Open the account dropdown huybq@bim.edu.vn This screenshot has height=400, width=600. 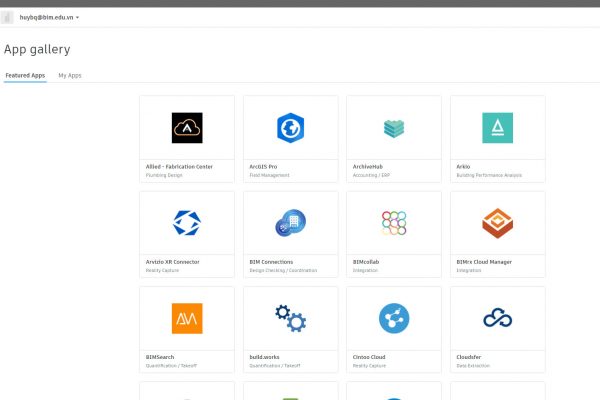click(x=50, y=17)
